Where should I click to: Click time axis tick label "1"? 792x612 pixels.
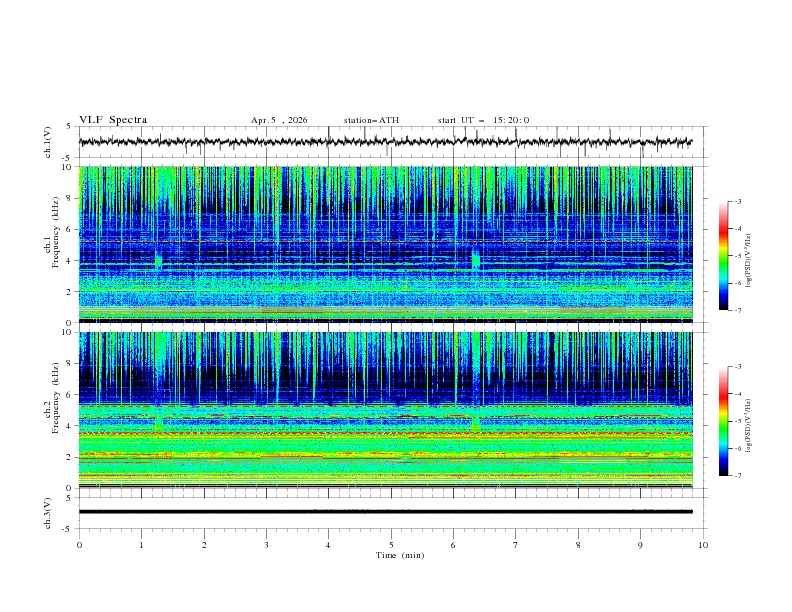pos(141,545)
